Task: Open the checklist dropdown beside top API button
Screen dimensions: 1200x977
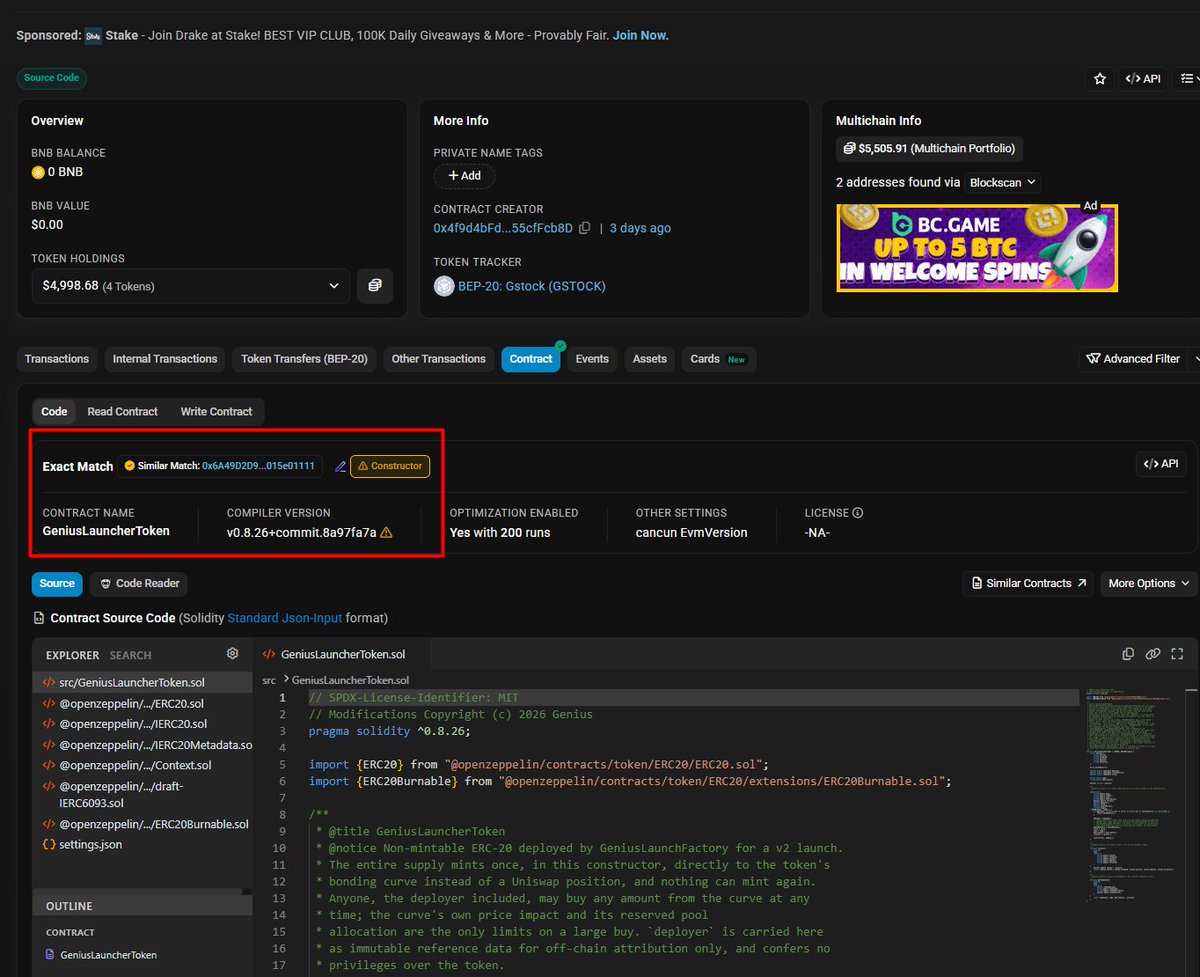Action: (x=1187, y=78)
